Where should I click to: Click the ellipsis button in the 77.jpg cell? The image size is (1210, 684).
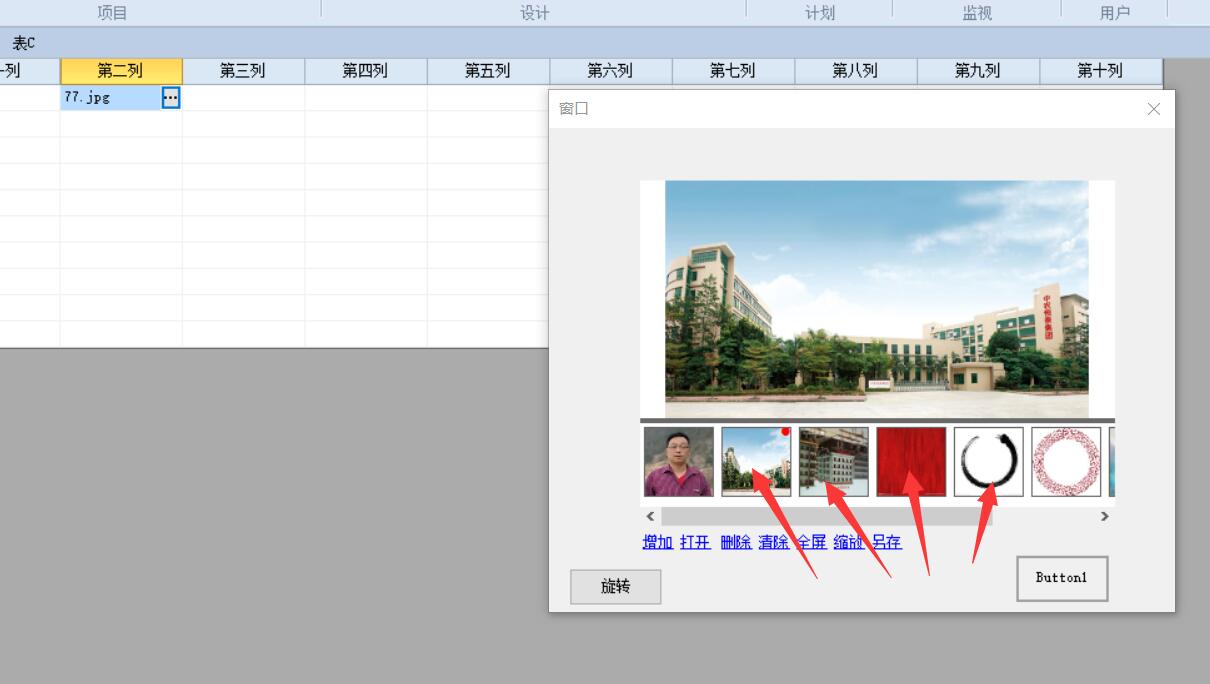(x=171, y=98)
